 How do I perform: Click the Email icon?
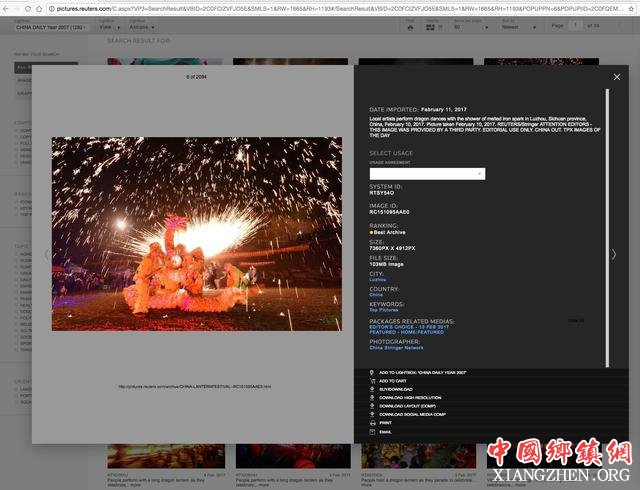point(370,432)
